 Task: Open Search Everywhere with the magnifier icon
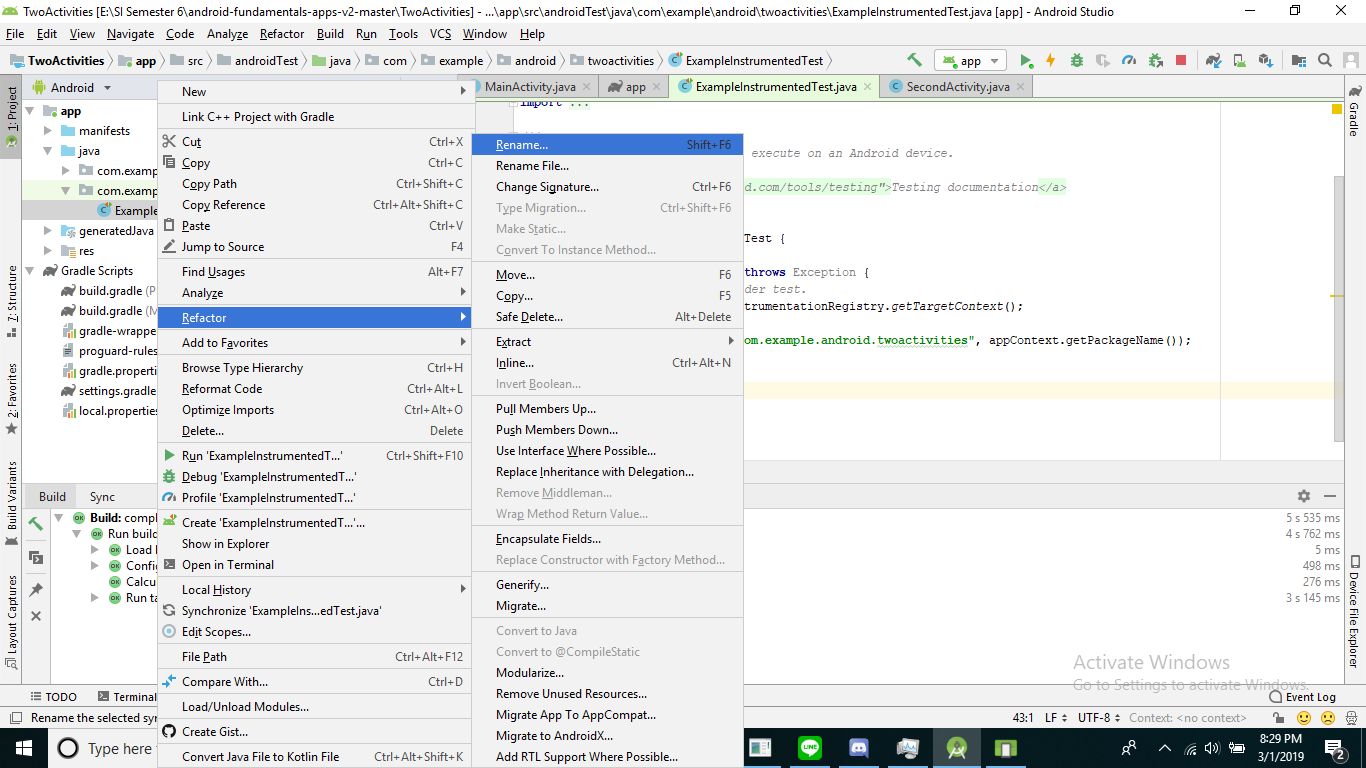(1324, 60)
